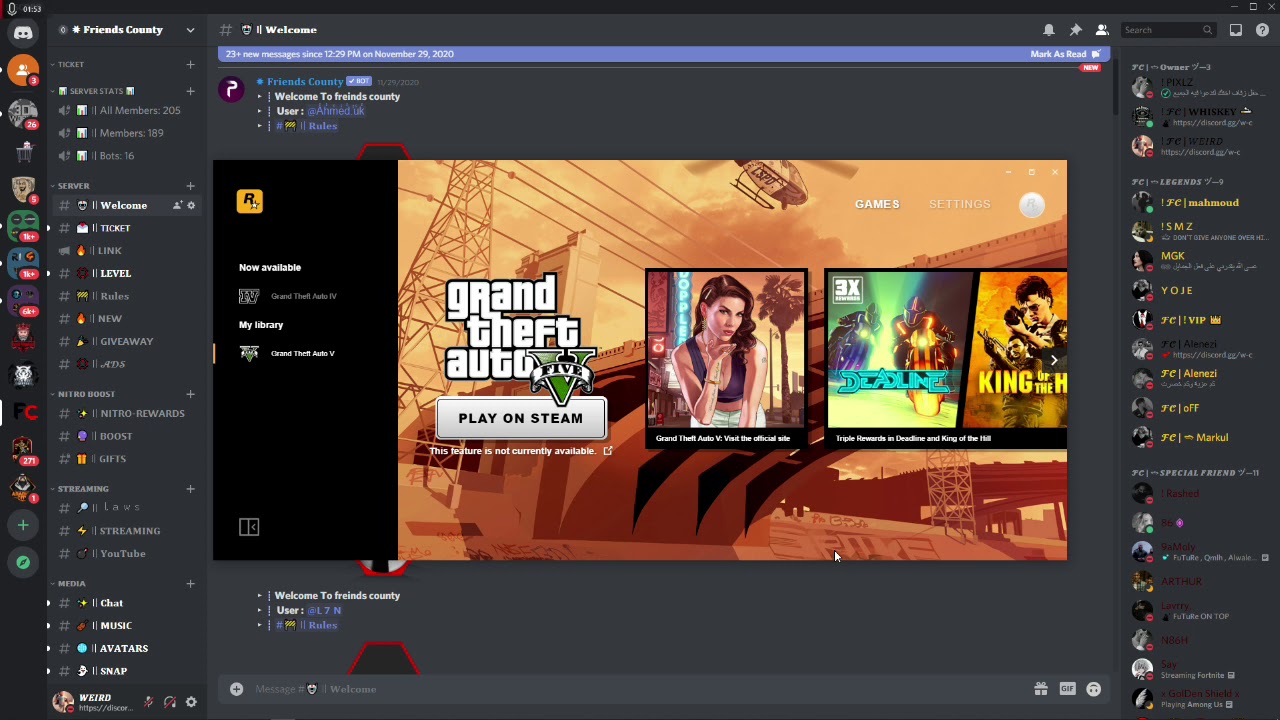Open ARTHUR member in Special Friend list
The image size is (1280, 720).
(x=1198, y=581)
